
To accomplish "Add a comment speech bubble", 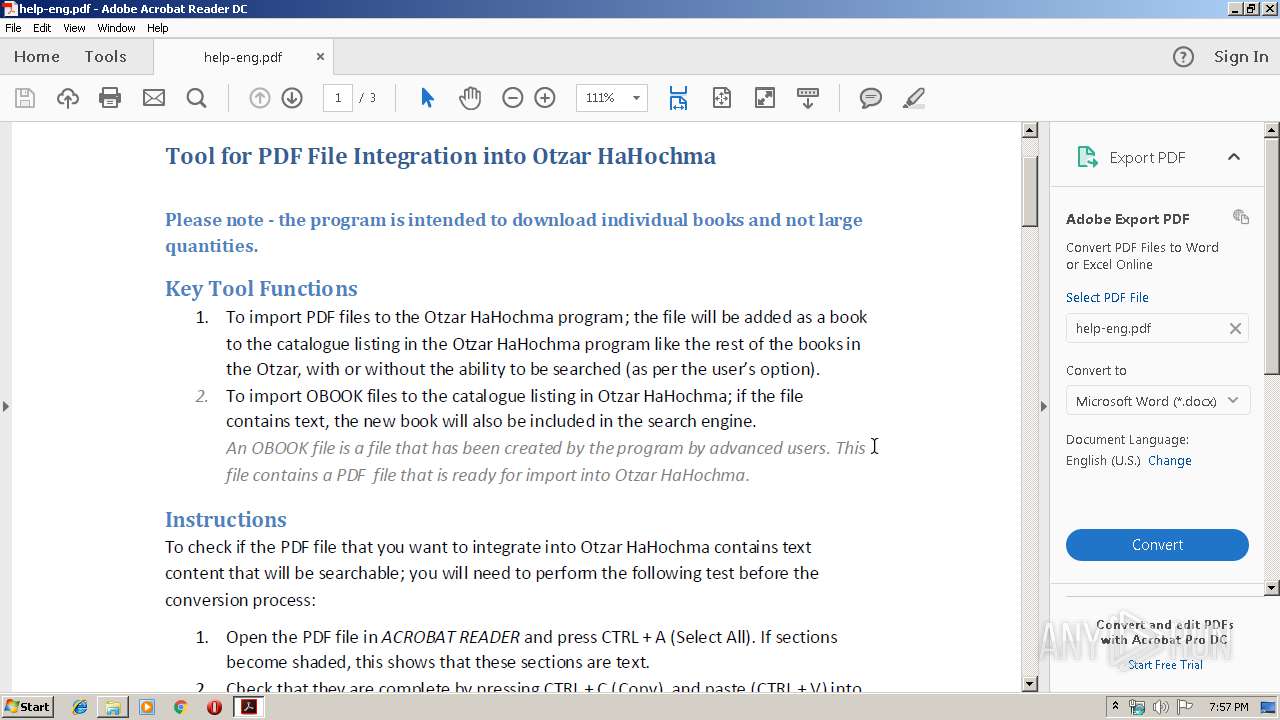I will pos(871,98).
